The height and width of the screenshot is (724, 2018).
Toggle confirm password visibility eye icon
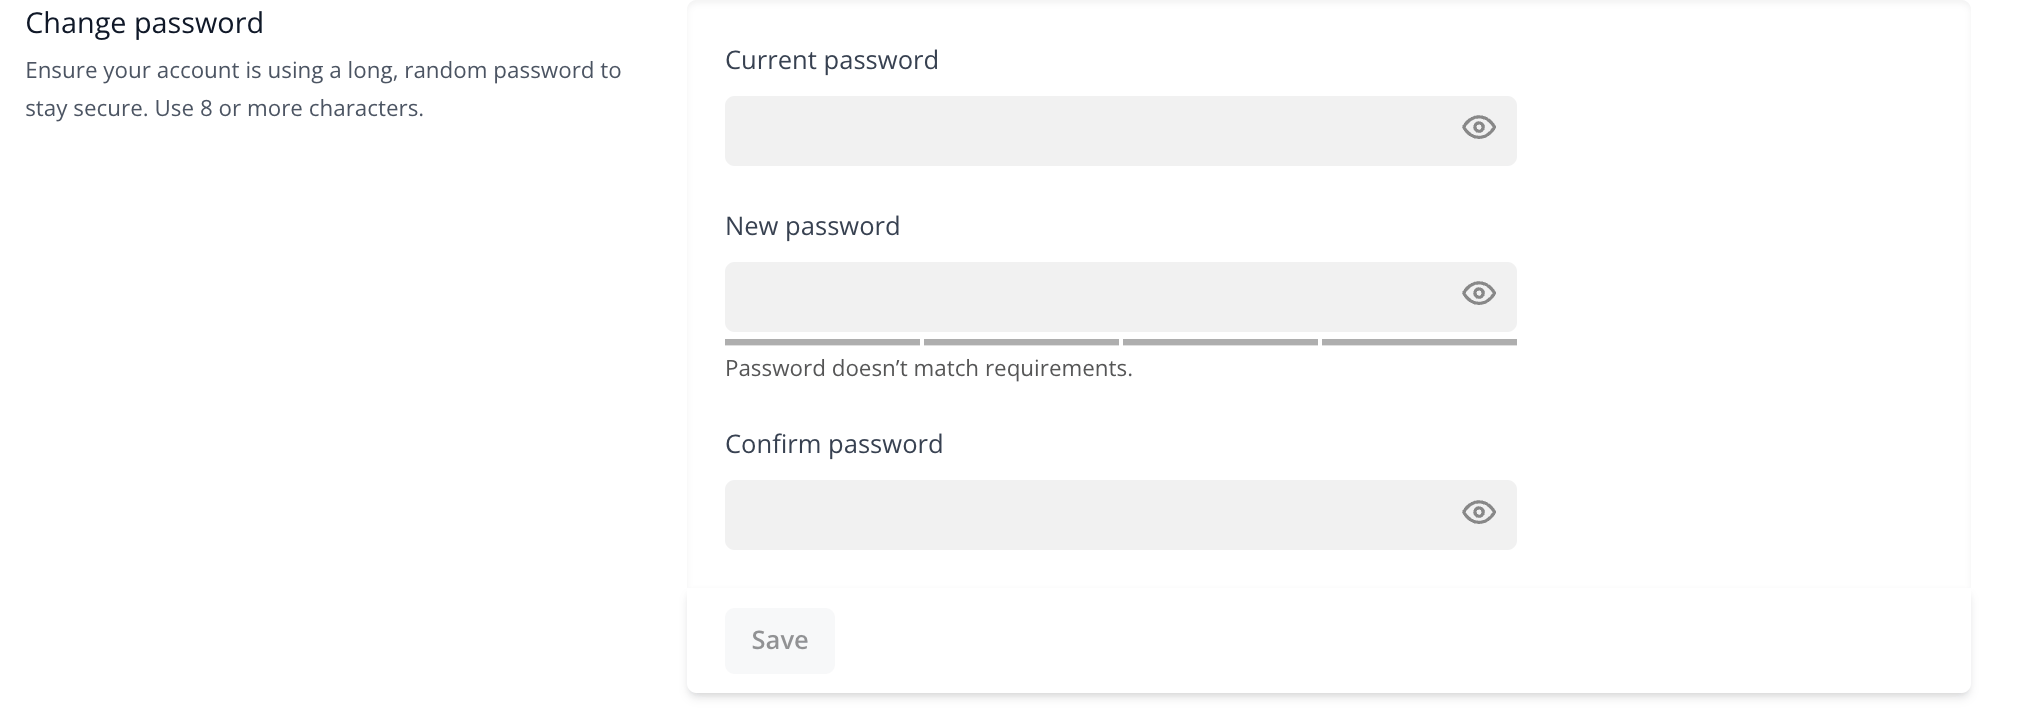(x=1478, y=512)
